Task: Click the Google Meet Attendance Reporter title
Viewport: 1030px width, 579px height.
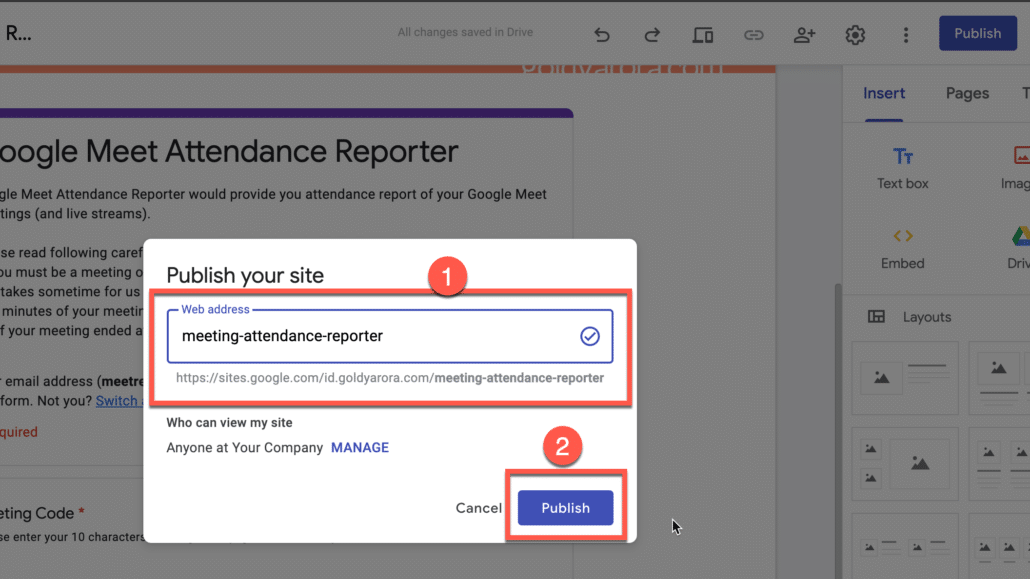Action: (x=229, y=152)
